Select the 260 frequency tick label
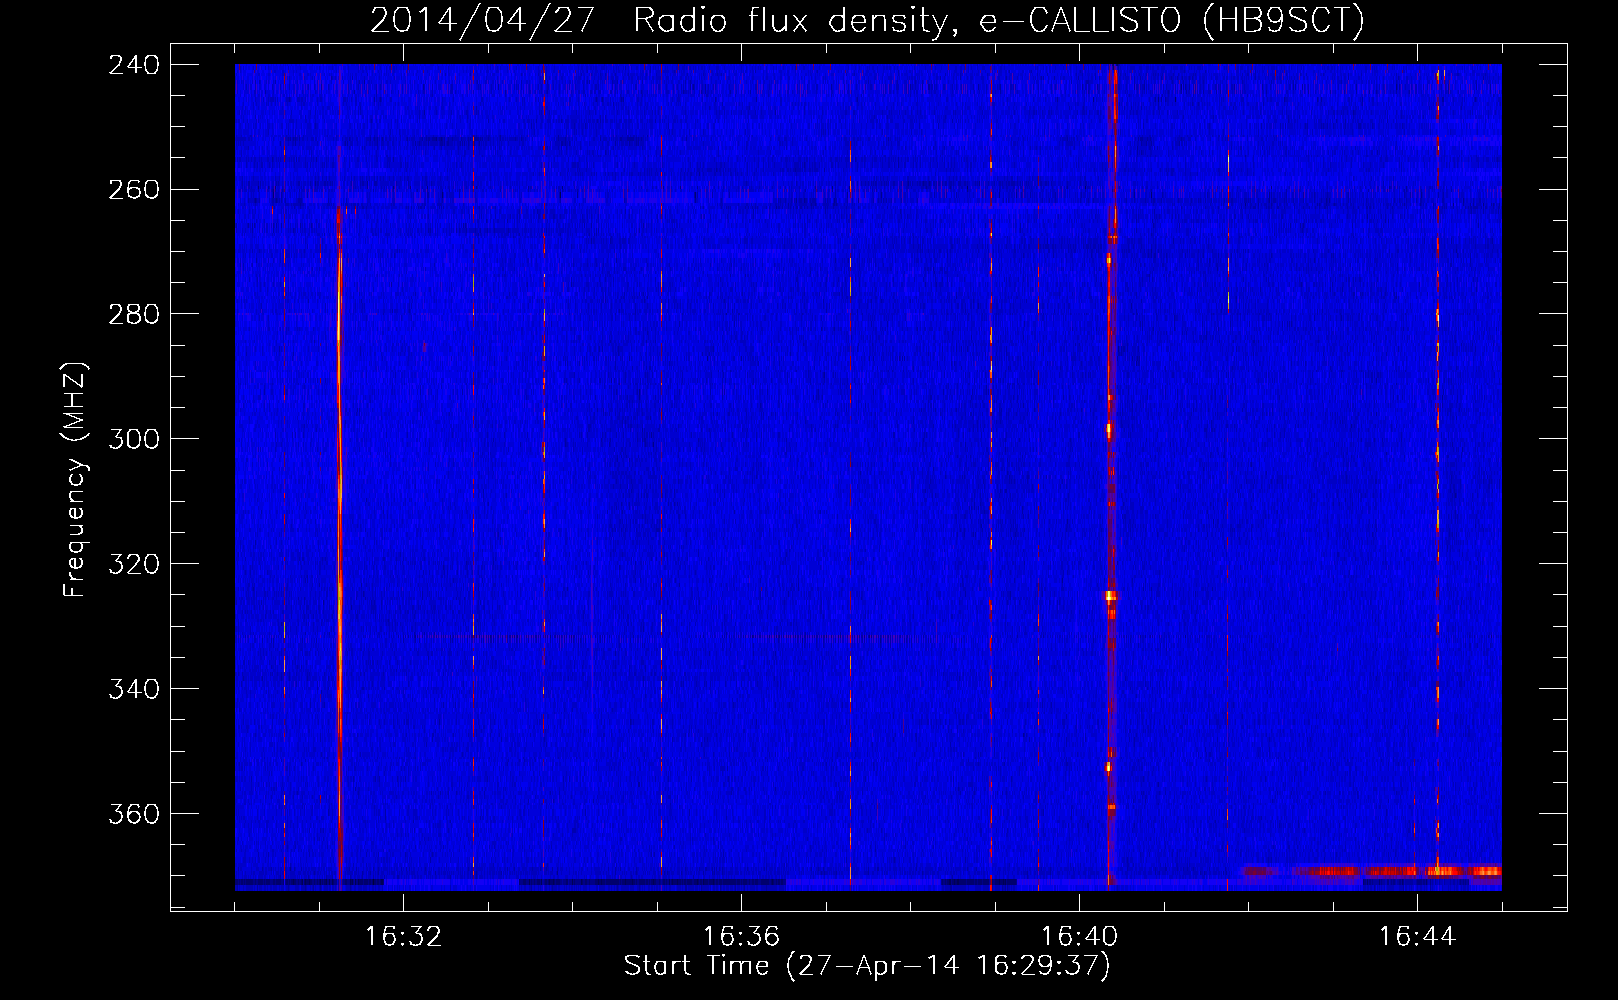 coord(134,190)
